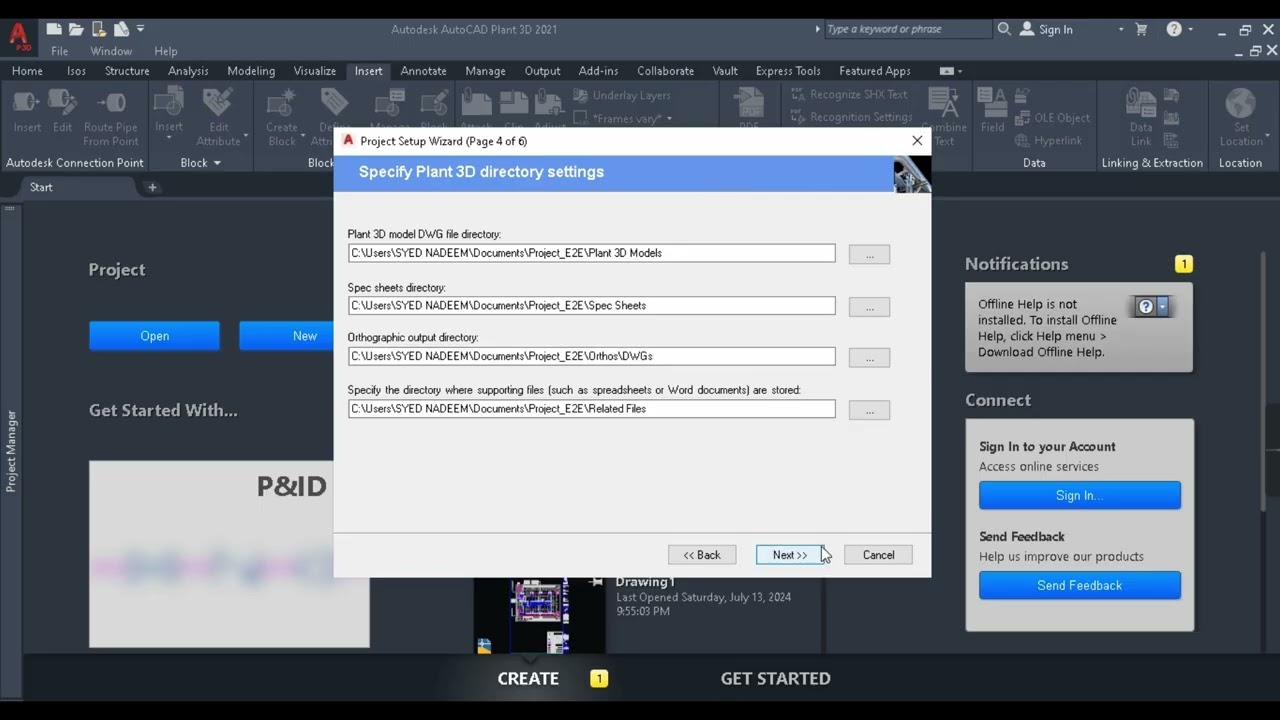
Task: Switch to the Output ribbon tab
Action: (543, 71)
